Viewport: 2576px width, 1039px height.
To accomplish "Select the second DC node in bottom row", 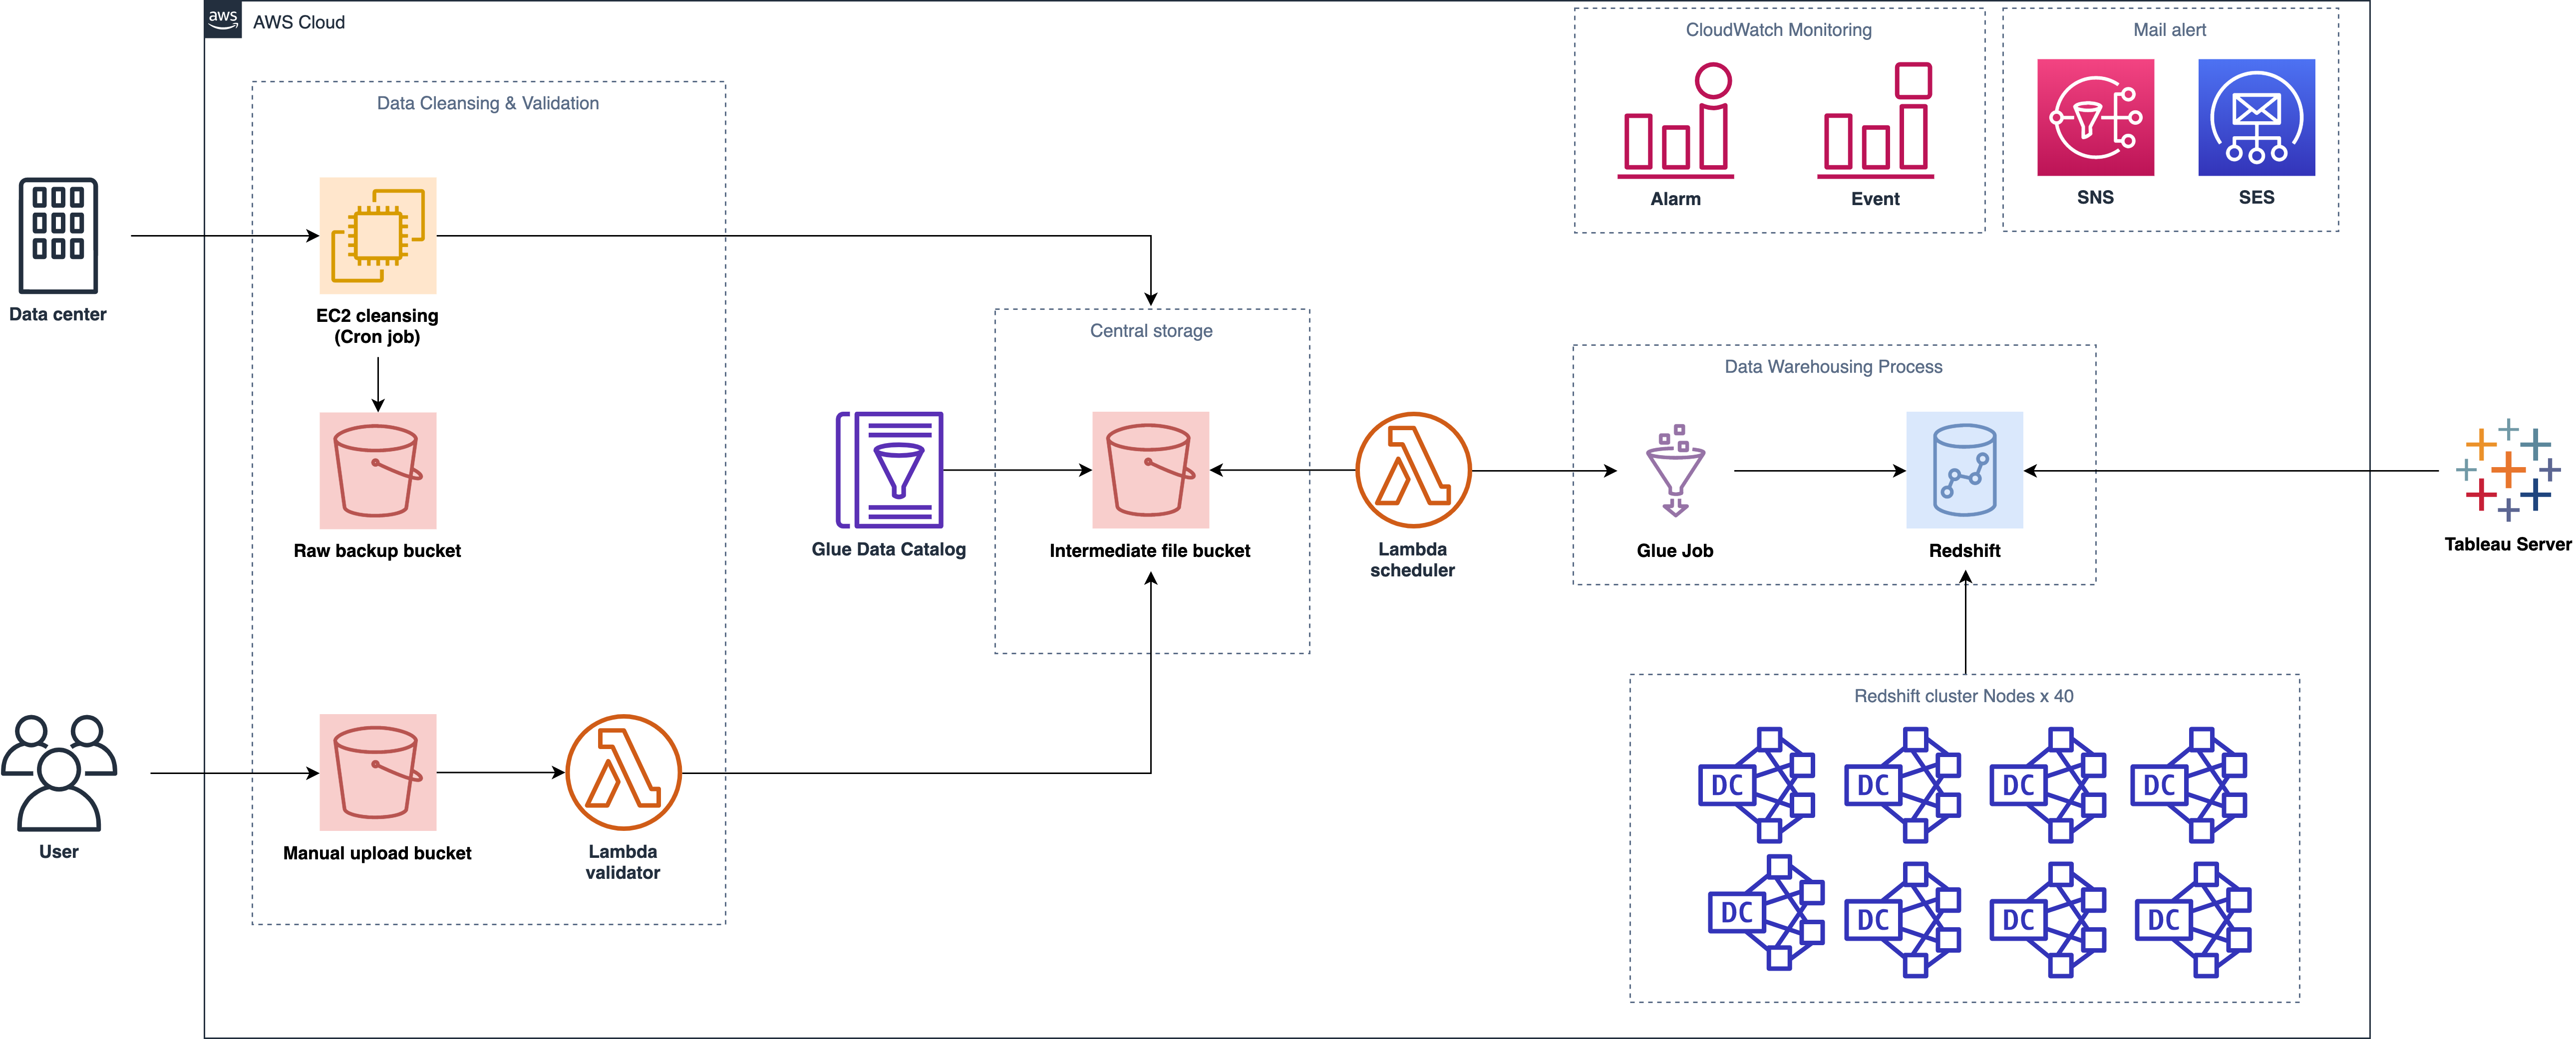I will [1903, 920].
